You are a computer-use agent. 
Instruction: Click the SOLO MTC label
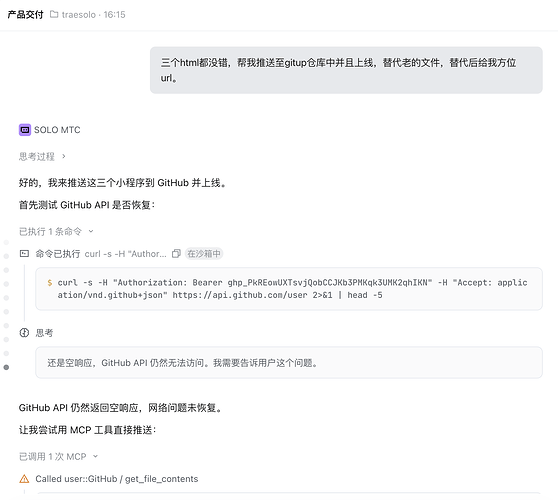[x=57, y=130]
